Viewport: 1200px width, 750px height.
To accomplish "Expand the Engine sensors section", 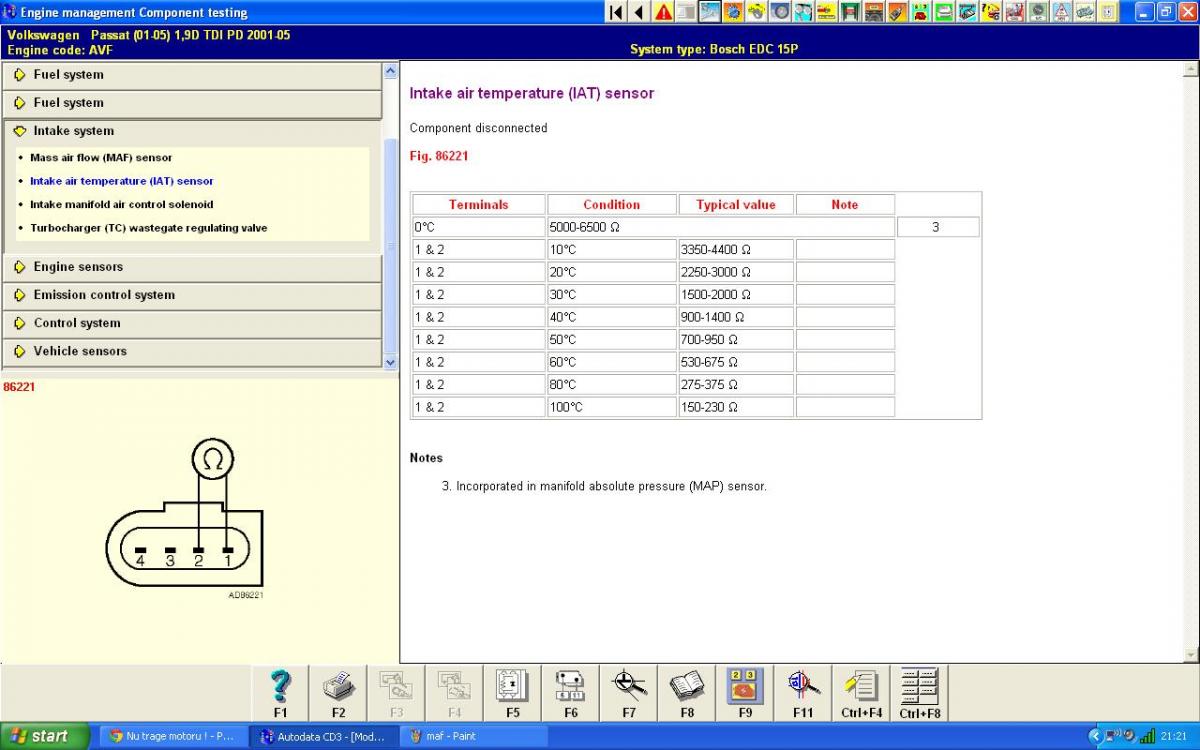I will 78,267.
